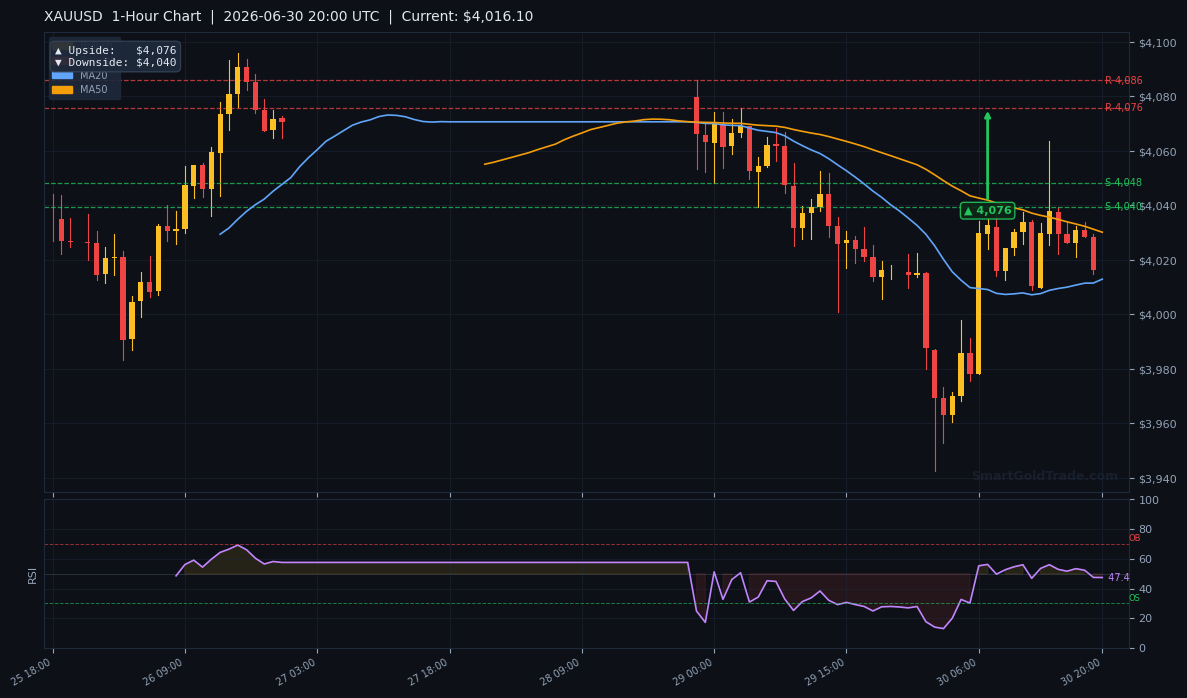
Task: Click the 25 18:00 time axis label
Action: coord(32,672)
